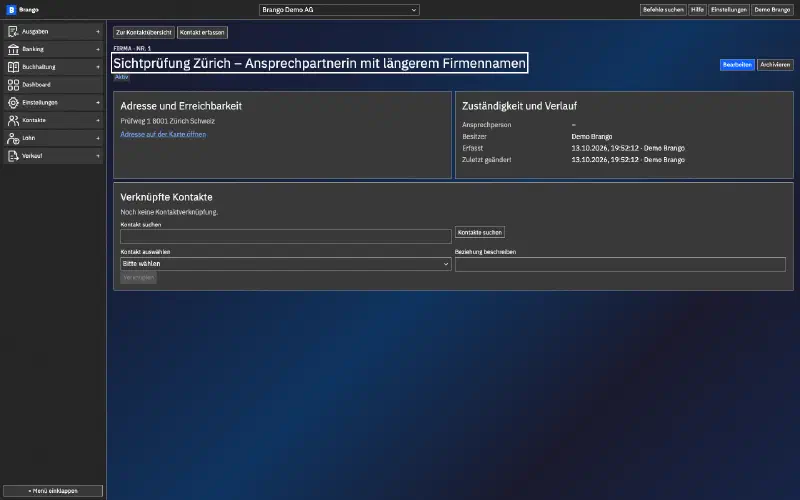Click the Dashboard grid icon
Image resolution: width=800 pixels, height=500 pixels.
tap(13, 85)
